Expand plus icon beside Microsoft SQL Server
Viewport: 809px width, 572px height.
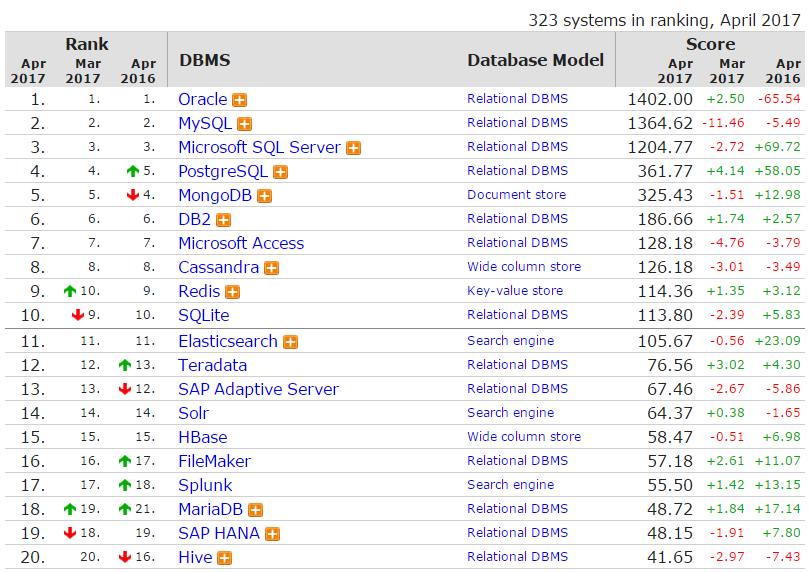pos(353,148)
